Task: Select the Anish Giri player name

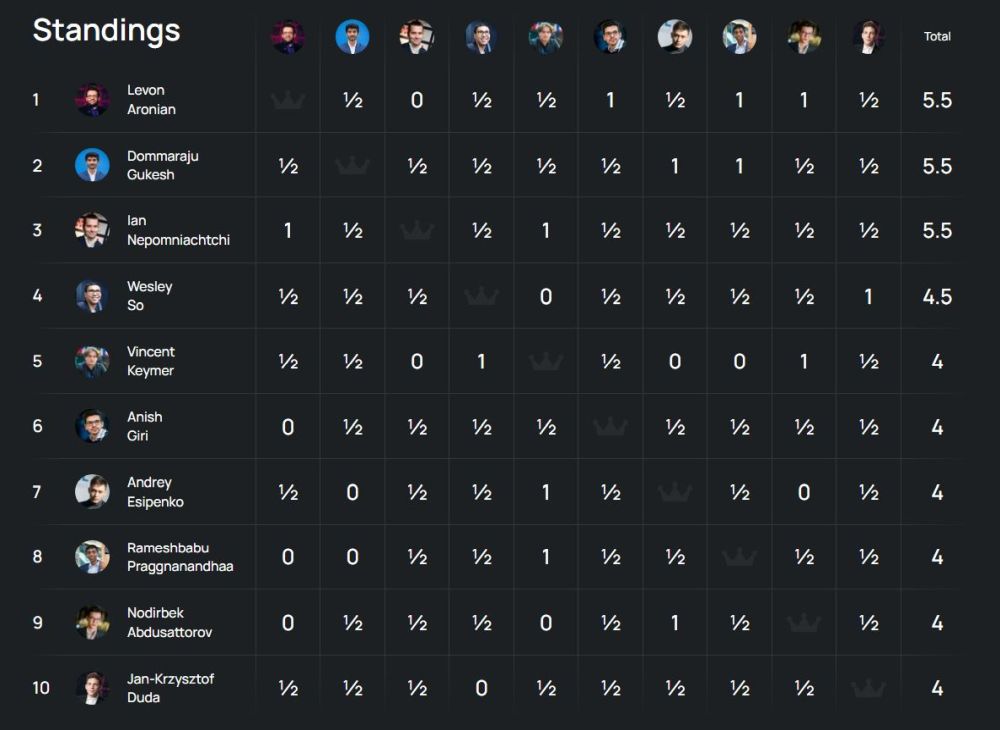Action: 144,426
